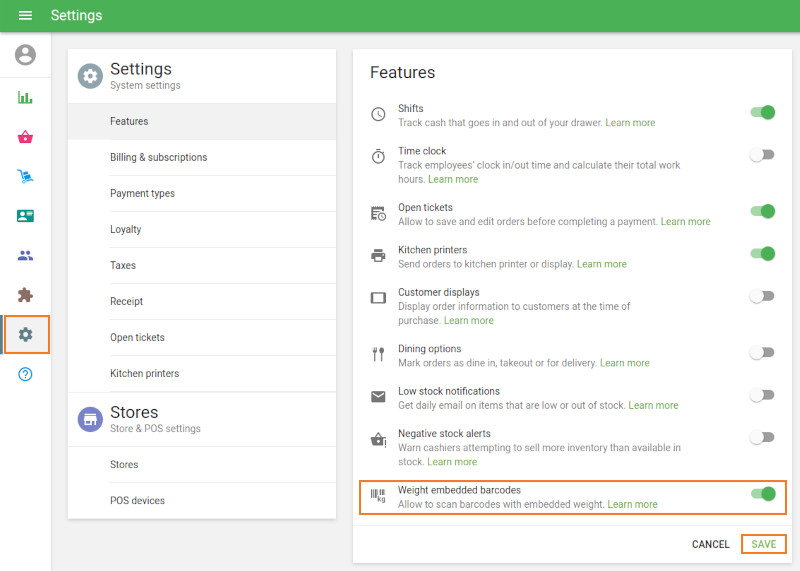Viewport: 800px width, 571px height.
Task: Click the SAVE button
Action: point(764,544)
